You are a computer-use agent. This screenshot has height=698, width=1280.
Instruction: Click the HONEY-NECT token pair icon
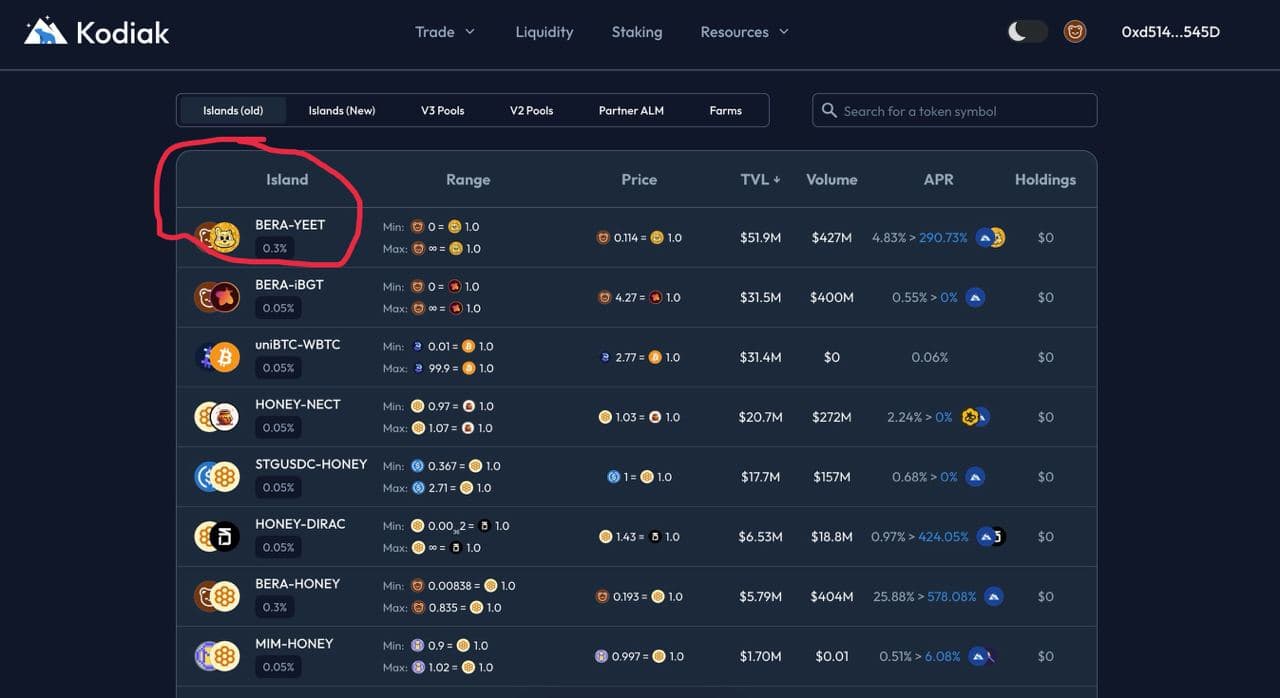point(217,417)
